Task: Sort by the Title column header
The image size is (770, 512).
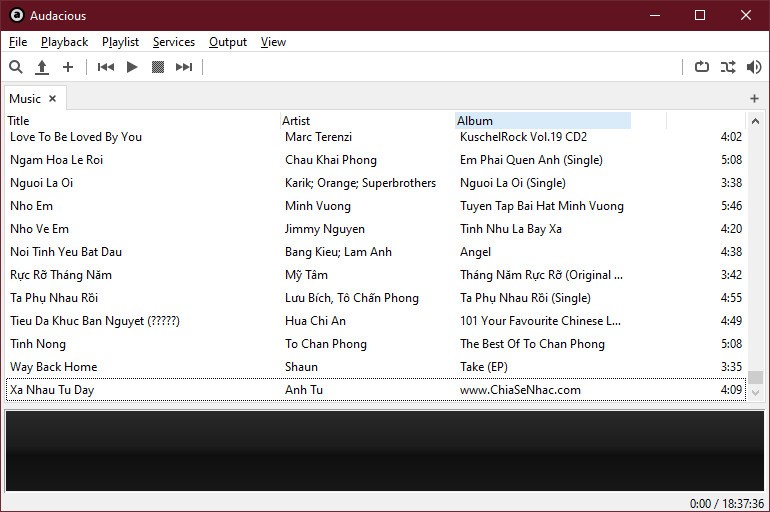Action: click(x=142, y=121)
